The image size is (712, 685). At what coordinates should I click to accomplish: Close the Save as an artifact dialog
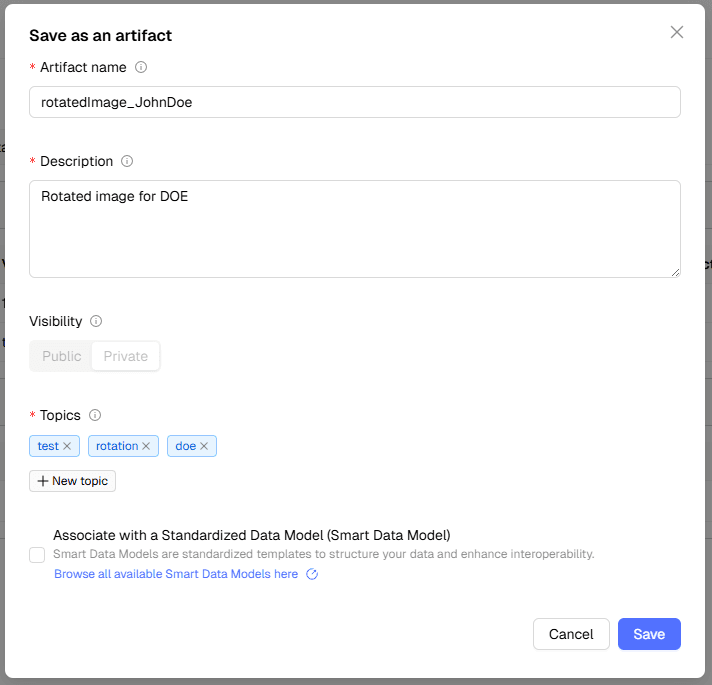pos(677,32)
